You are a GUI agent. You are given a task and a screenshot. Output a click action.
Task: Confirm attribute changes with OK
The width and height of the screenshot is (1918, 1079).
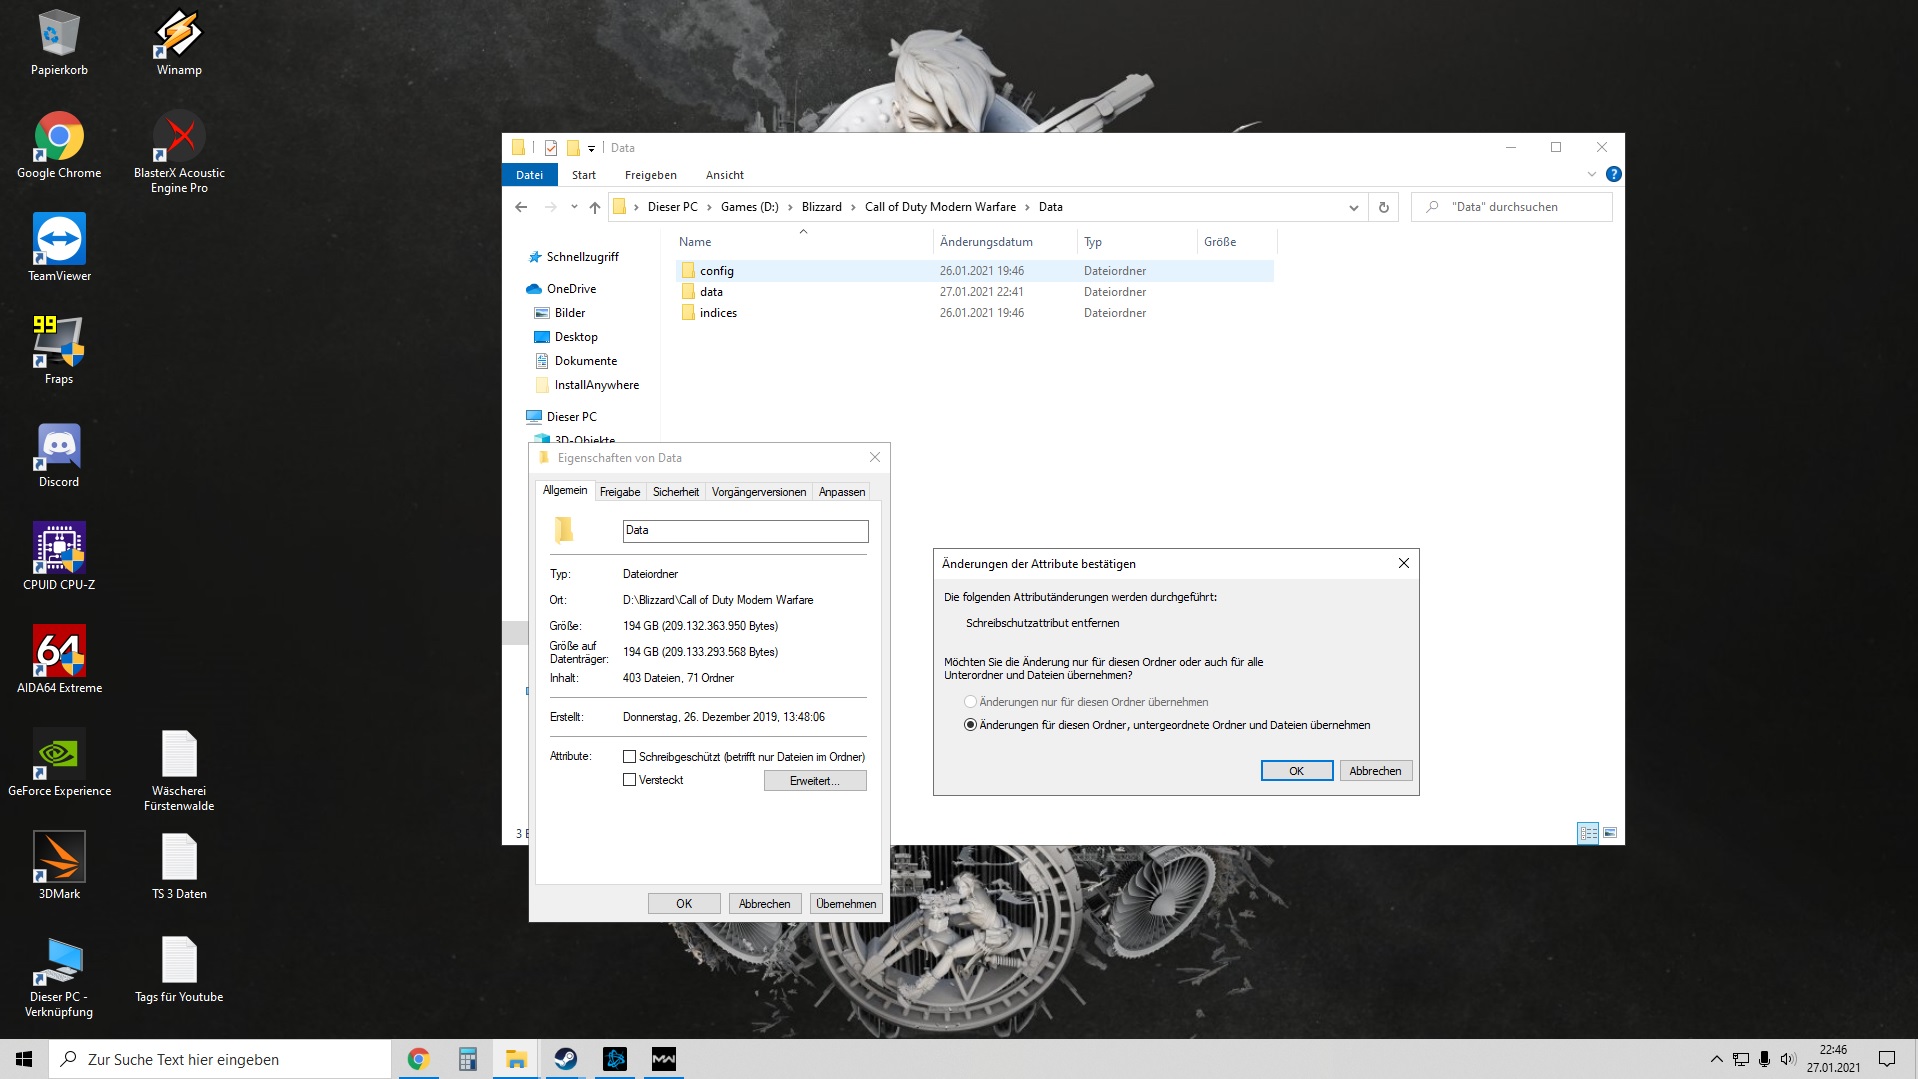(1297, 771)
